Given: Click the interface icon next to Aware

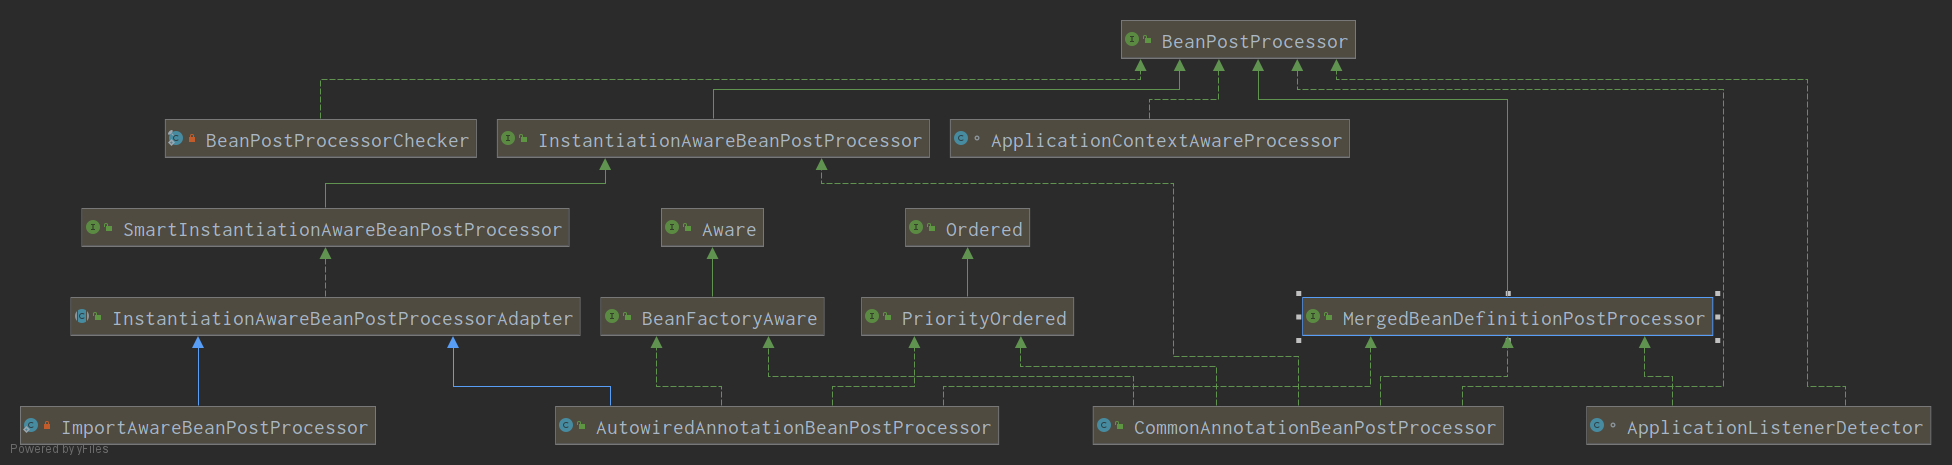Looking at the screenshot, I should (x=672, y=228).
